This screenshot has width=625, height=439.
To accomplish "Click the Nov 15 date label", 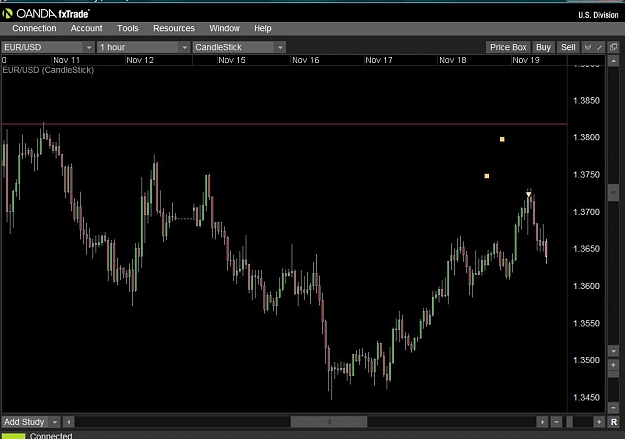I will (x=232, y=60).
